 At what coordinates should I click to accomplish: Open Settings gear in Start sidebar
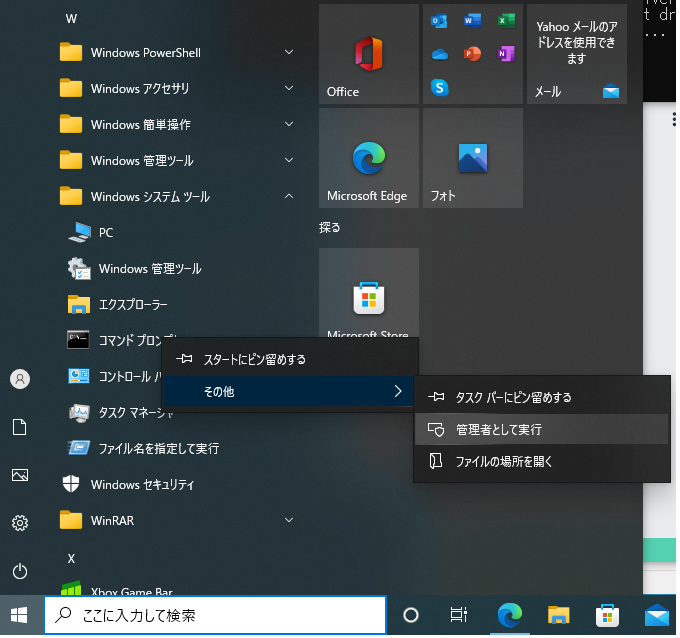pos(20,523)
